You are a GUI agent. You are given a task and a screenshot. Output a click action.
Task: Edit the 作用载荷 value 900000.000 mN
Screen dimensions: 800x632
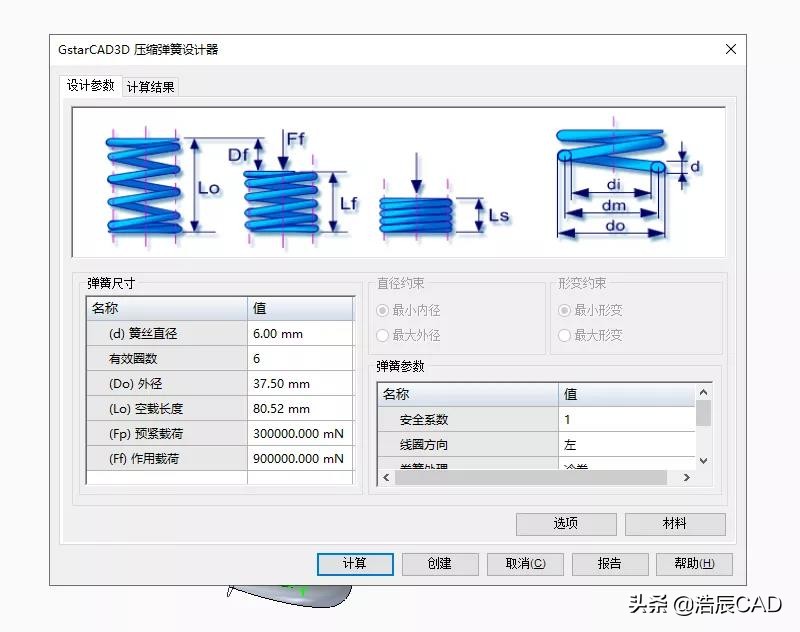pyautogui.click(x=300, y=459)
